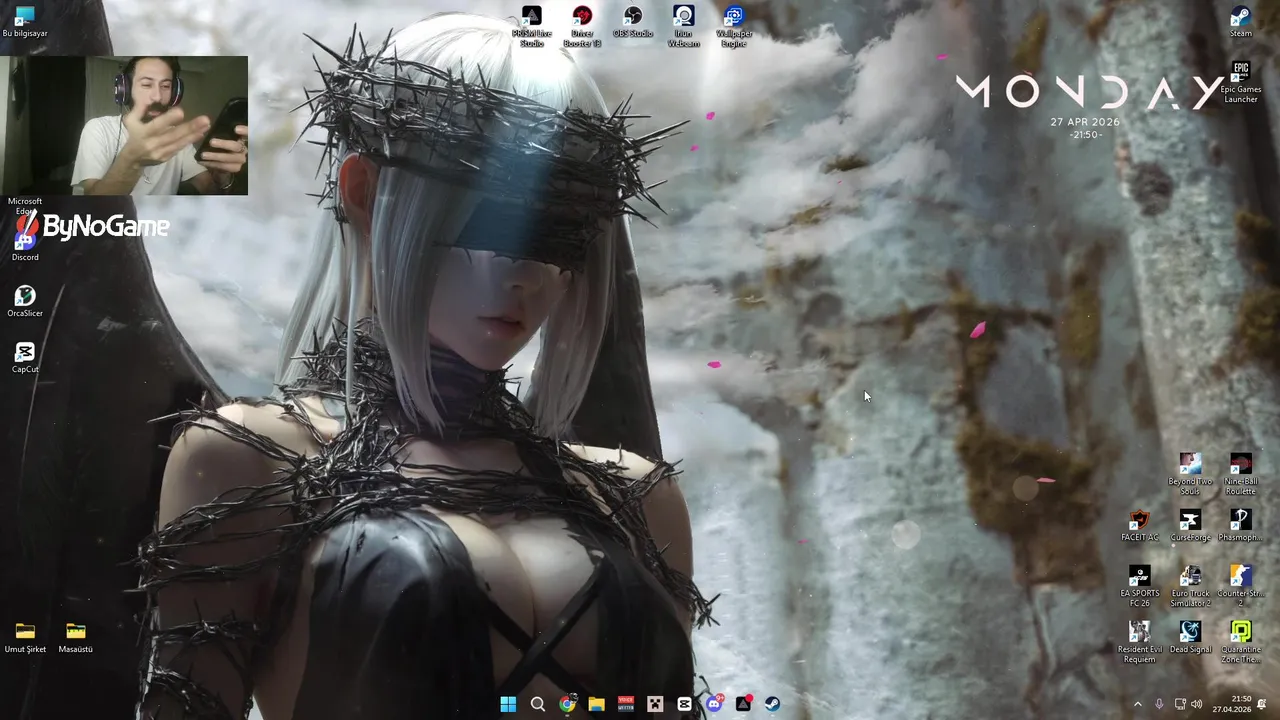Open the Steam desktop shortcut
The width and height of the screenshot is (1280, 720).
1241,22
